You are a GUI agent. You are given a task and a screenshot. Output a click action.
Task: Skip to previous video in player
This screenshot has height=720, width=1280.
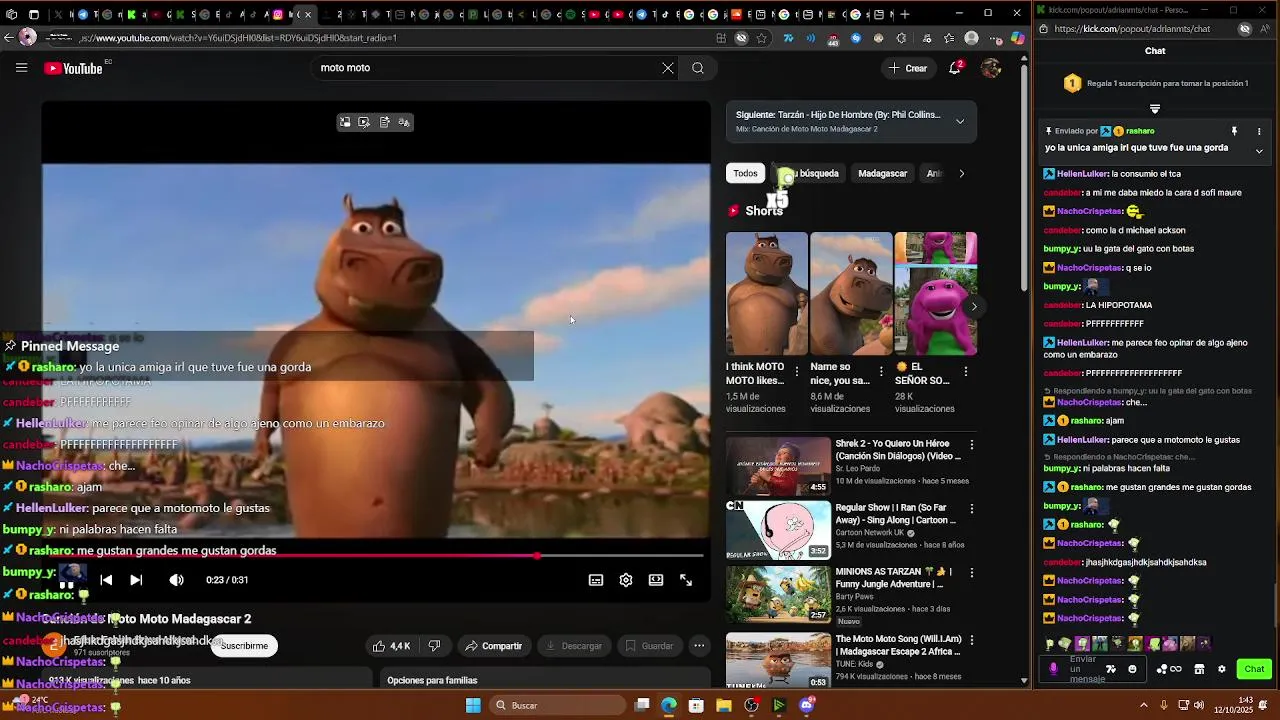106,580
